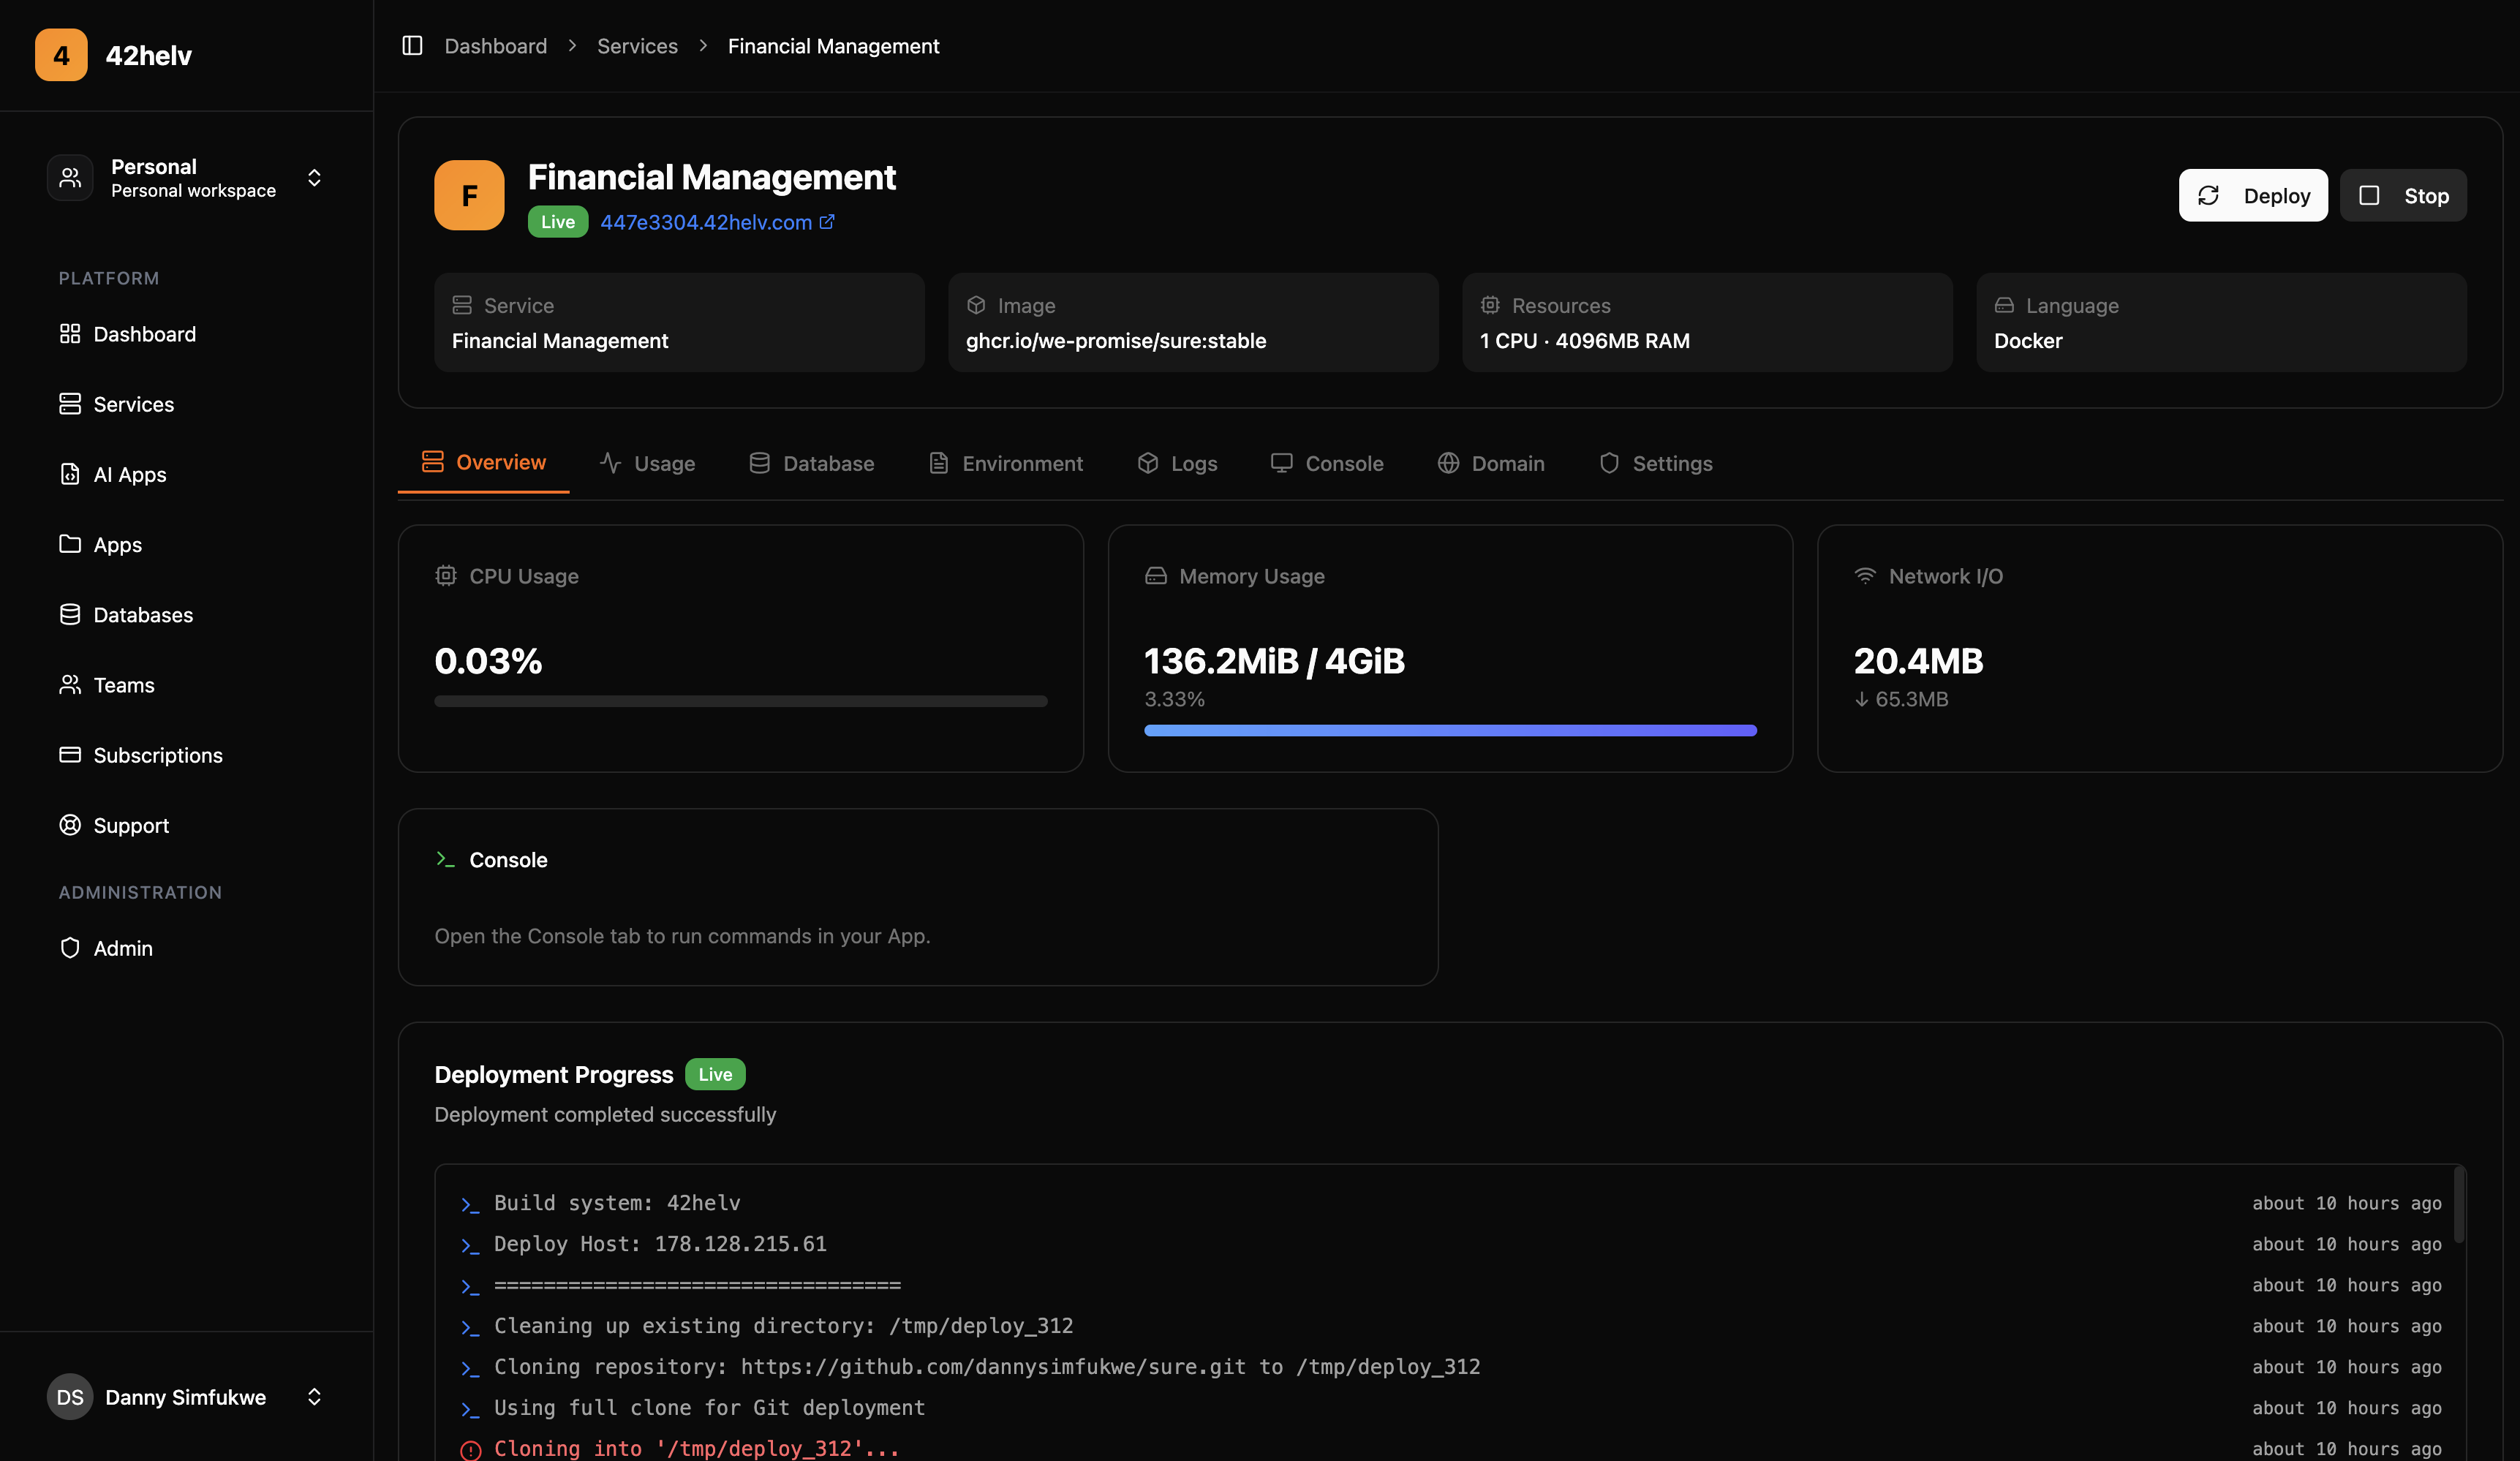Click the Apps folder icon

point(70,544)
